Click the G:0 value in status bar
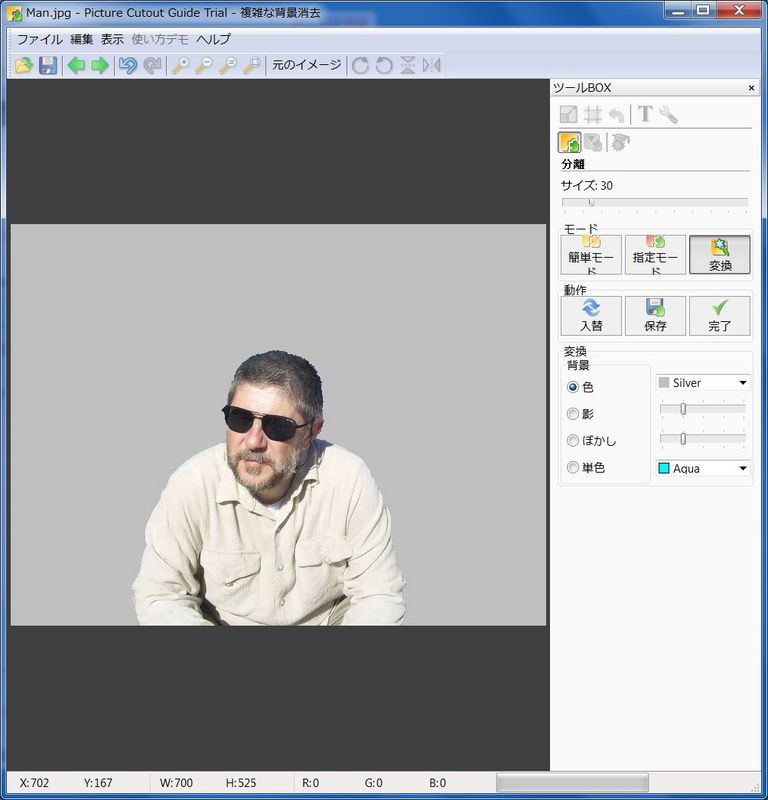Screen dimensions: 768x800 [x=374, y=783]
